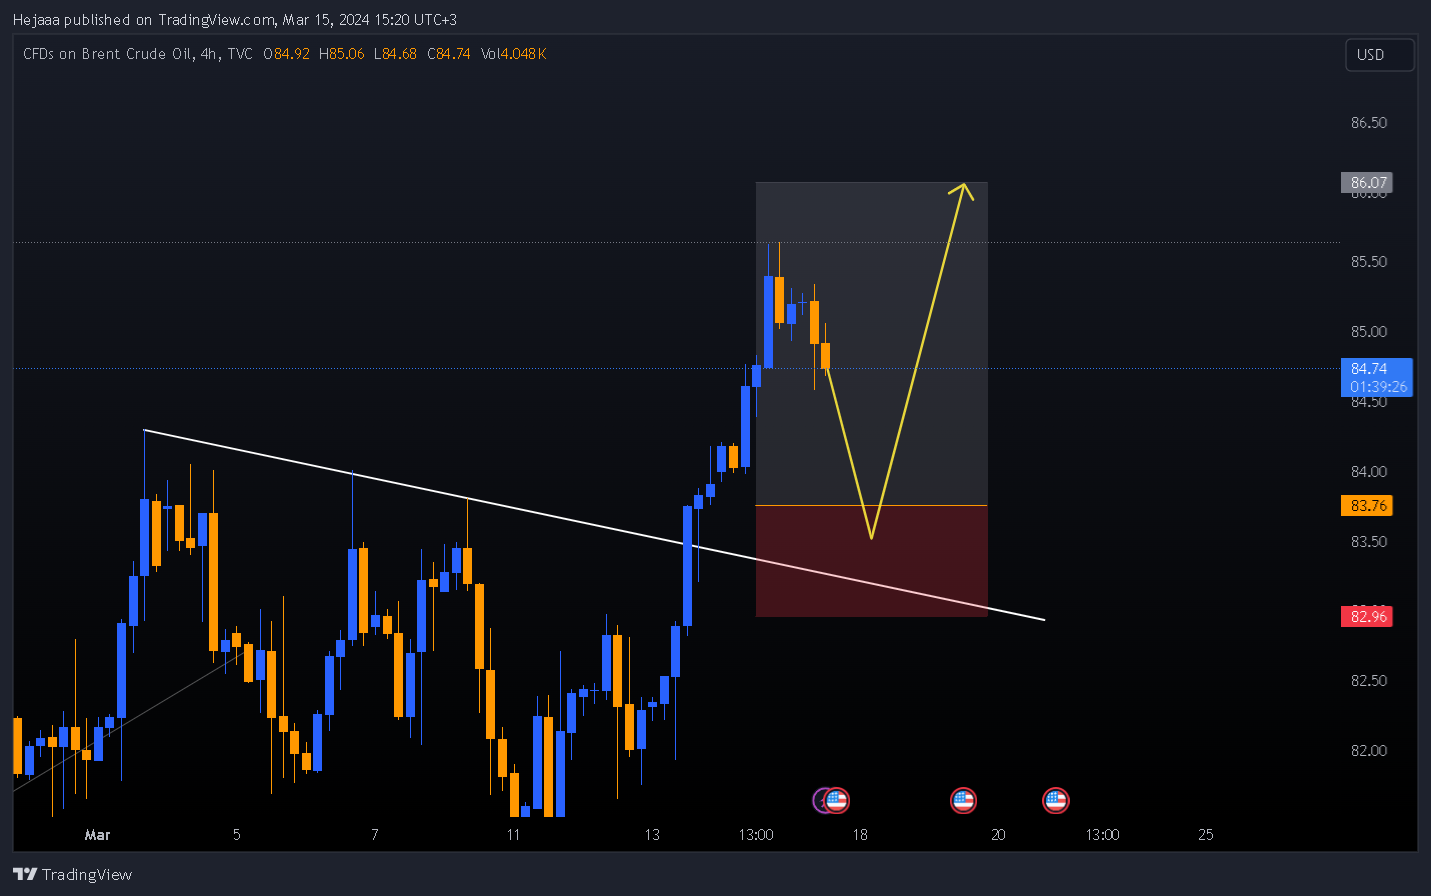Click the Mar label on time axis
This screenshot has width=1431, height=896.
[97, 834]
